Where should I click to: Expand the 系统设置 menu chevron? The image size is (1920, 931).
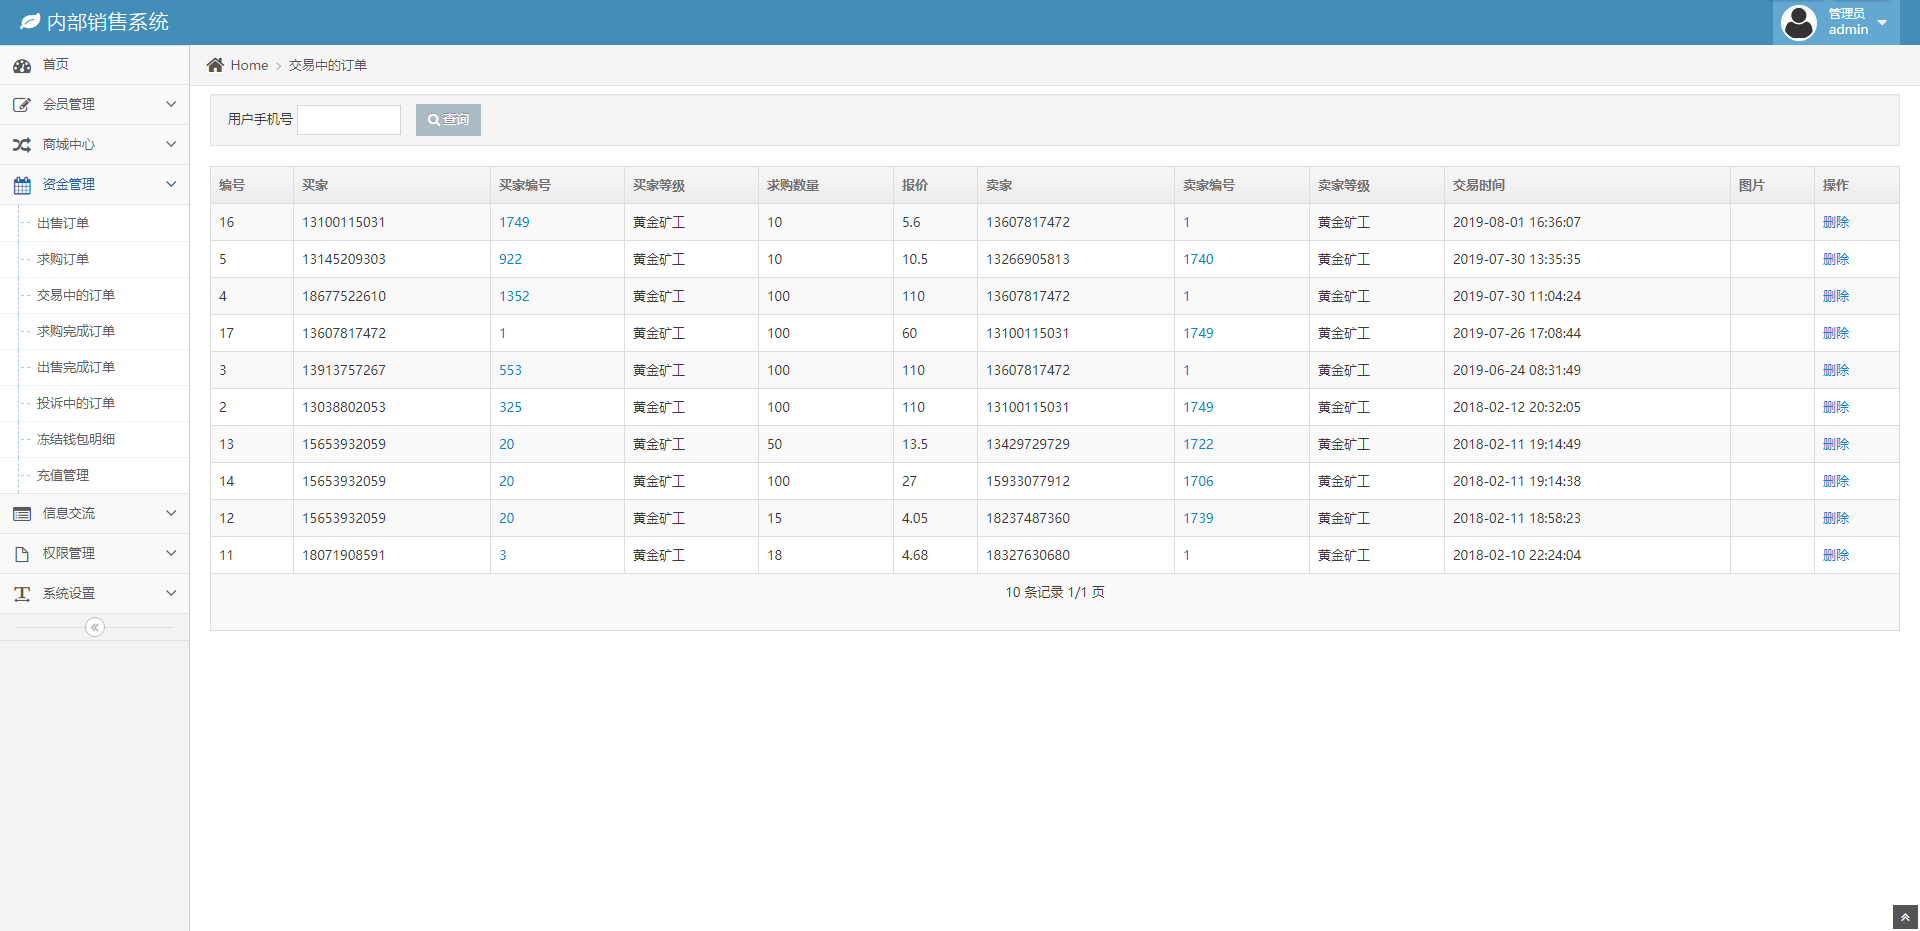(x=171, y=593)
